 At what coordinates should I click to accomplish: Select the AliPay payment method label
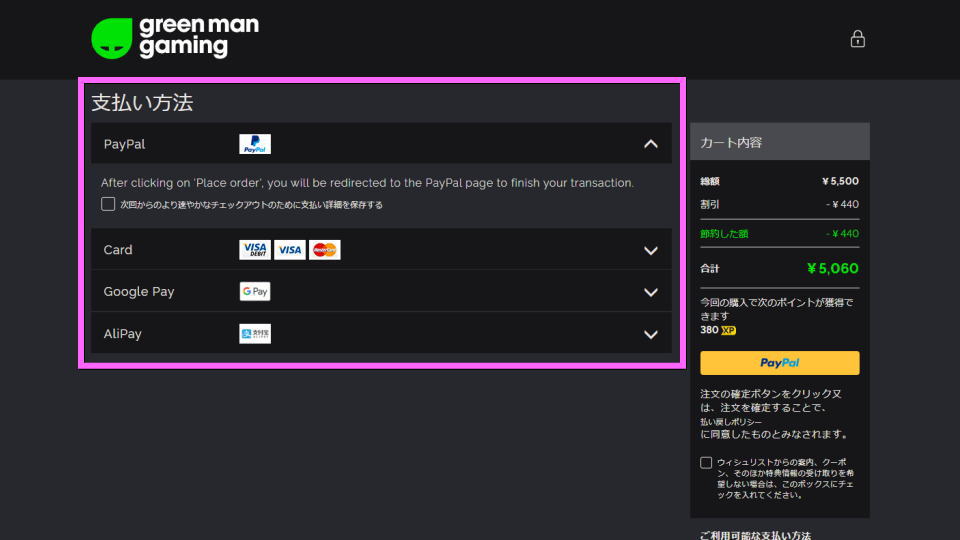tap(122, 334)
